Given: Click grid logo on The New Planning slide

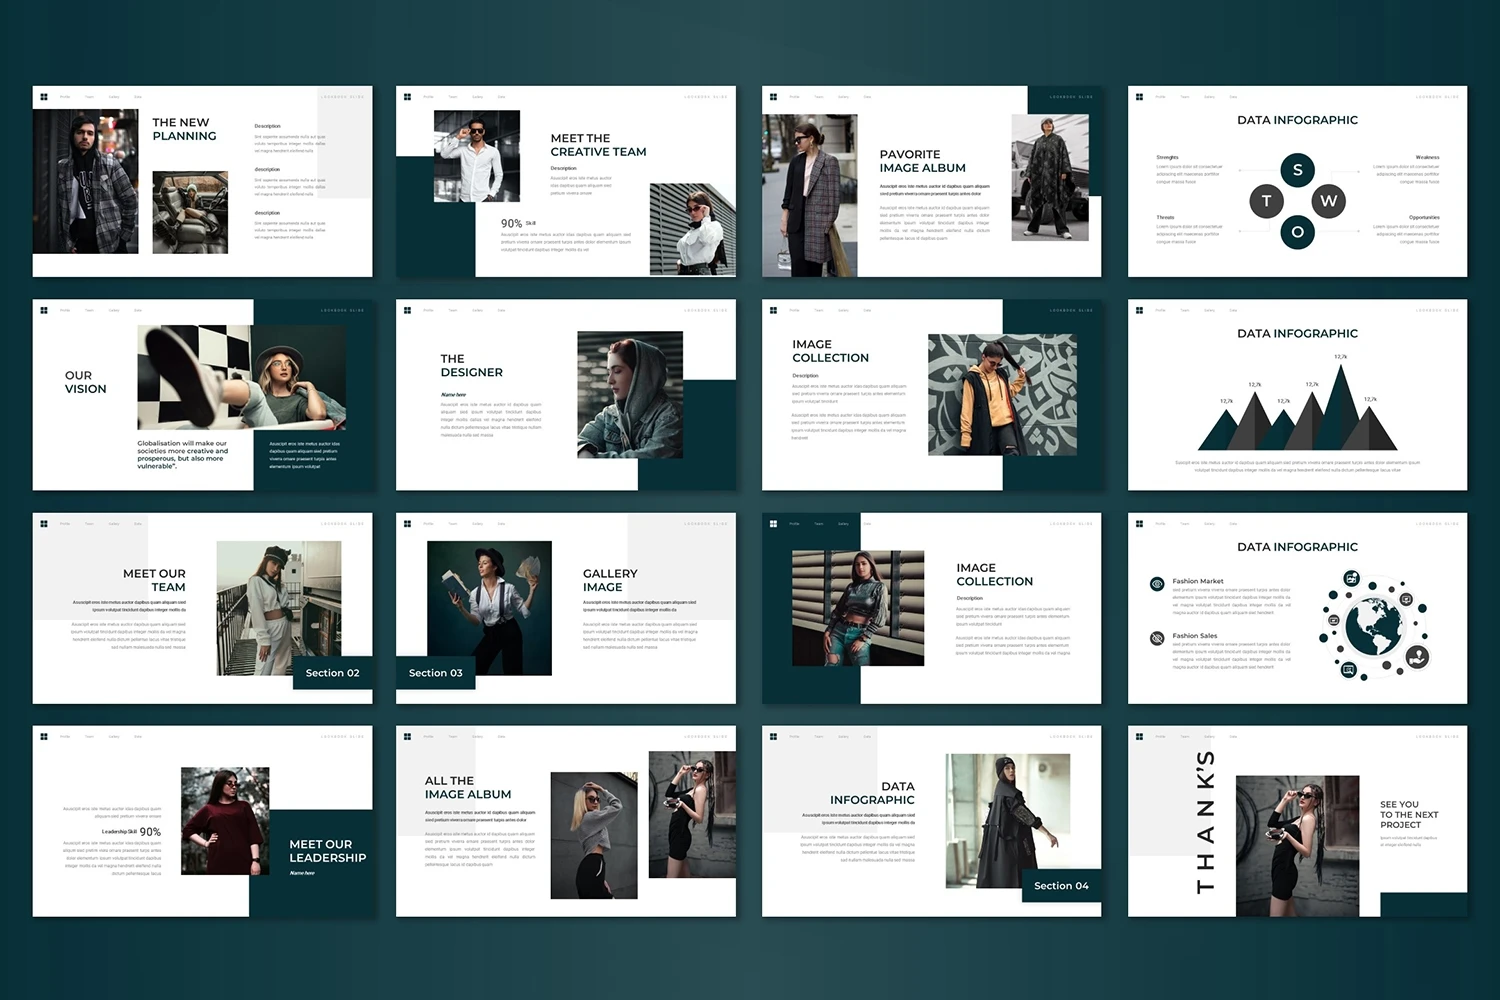Looking at the screenshot, I should 44,97.
